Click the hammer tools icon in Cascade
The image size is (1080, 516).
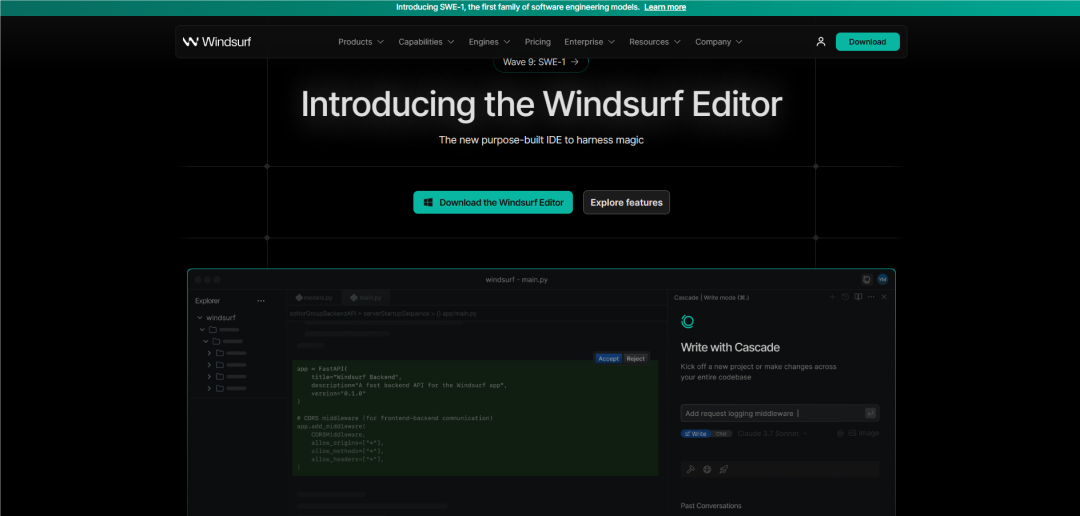coord(691,469)
